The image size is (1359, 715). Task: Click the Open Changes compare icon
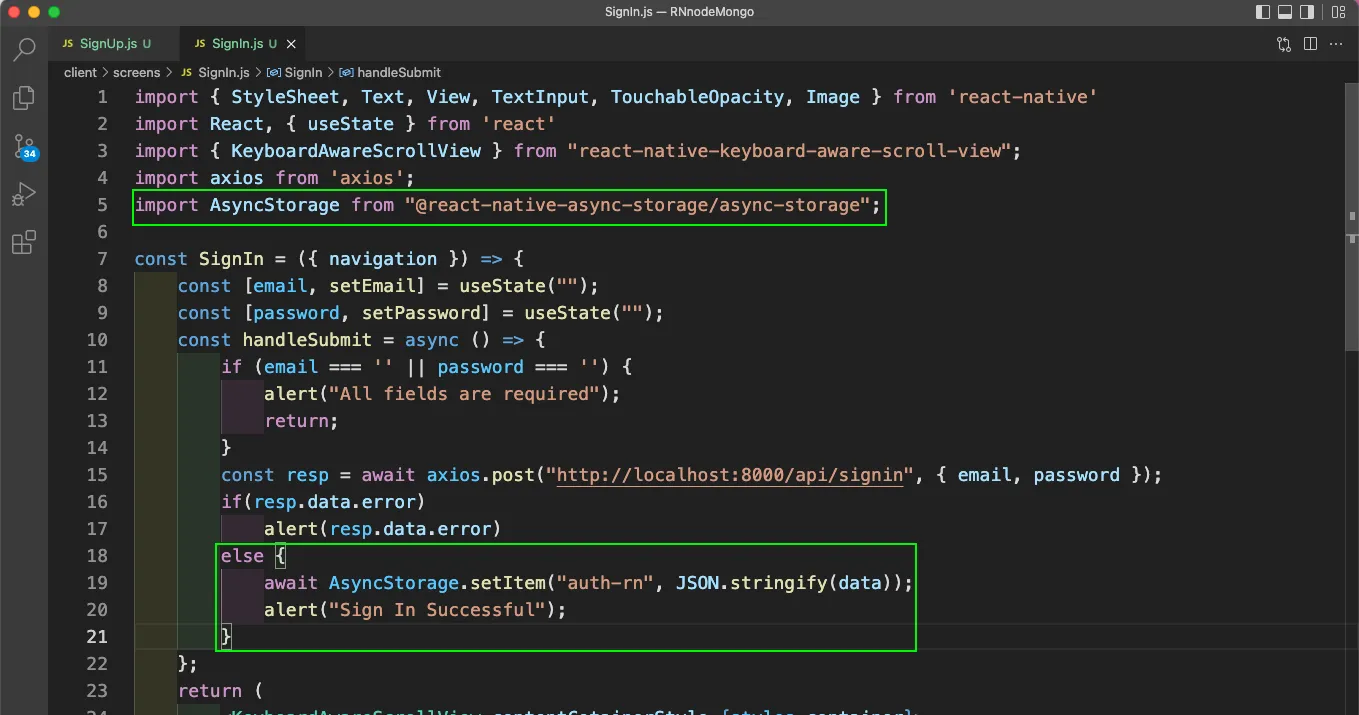coord(1284,44)
